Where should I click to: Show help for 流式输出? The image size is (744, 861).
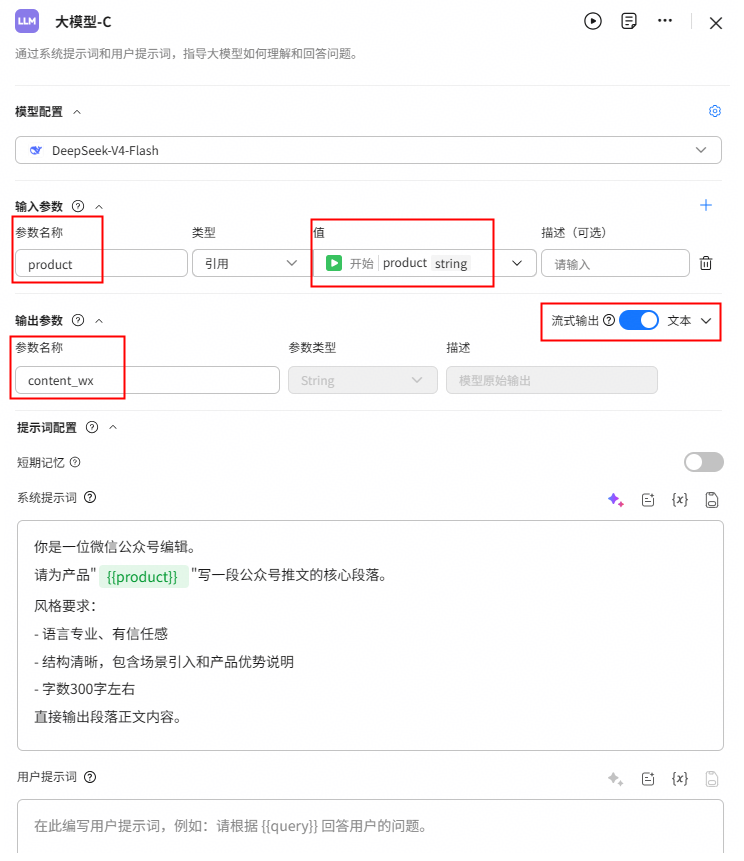click(608, 321)
